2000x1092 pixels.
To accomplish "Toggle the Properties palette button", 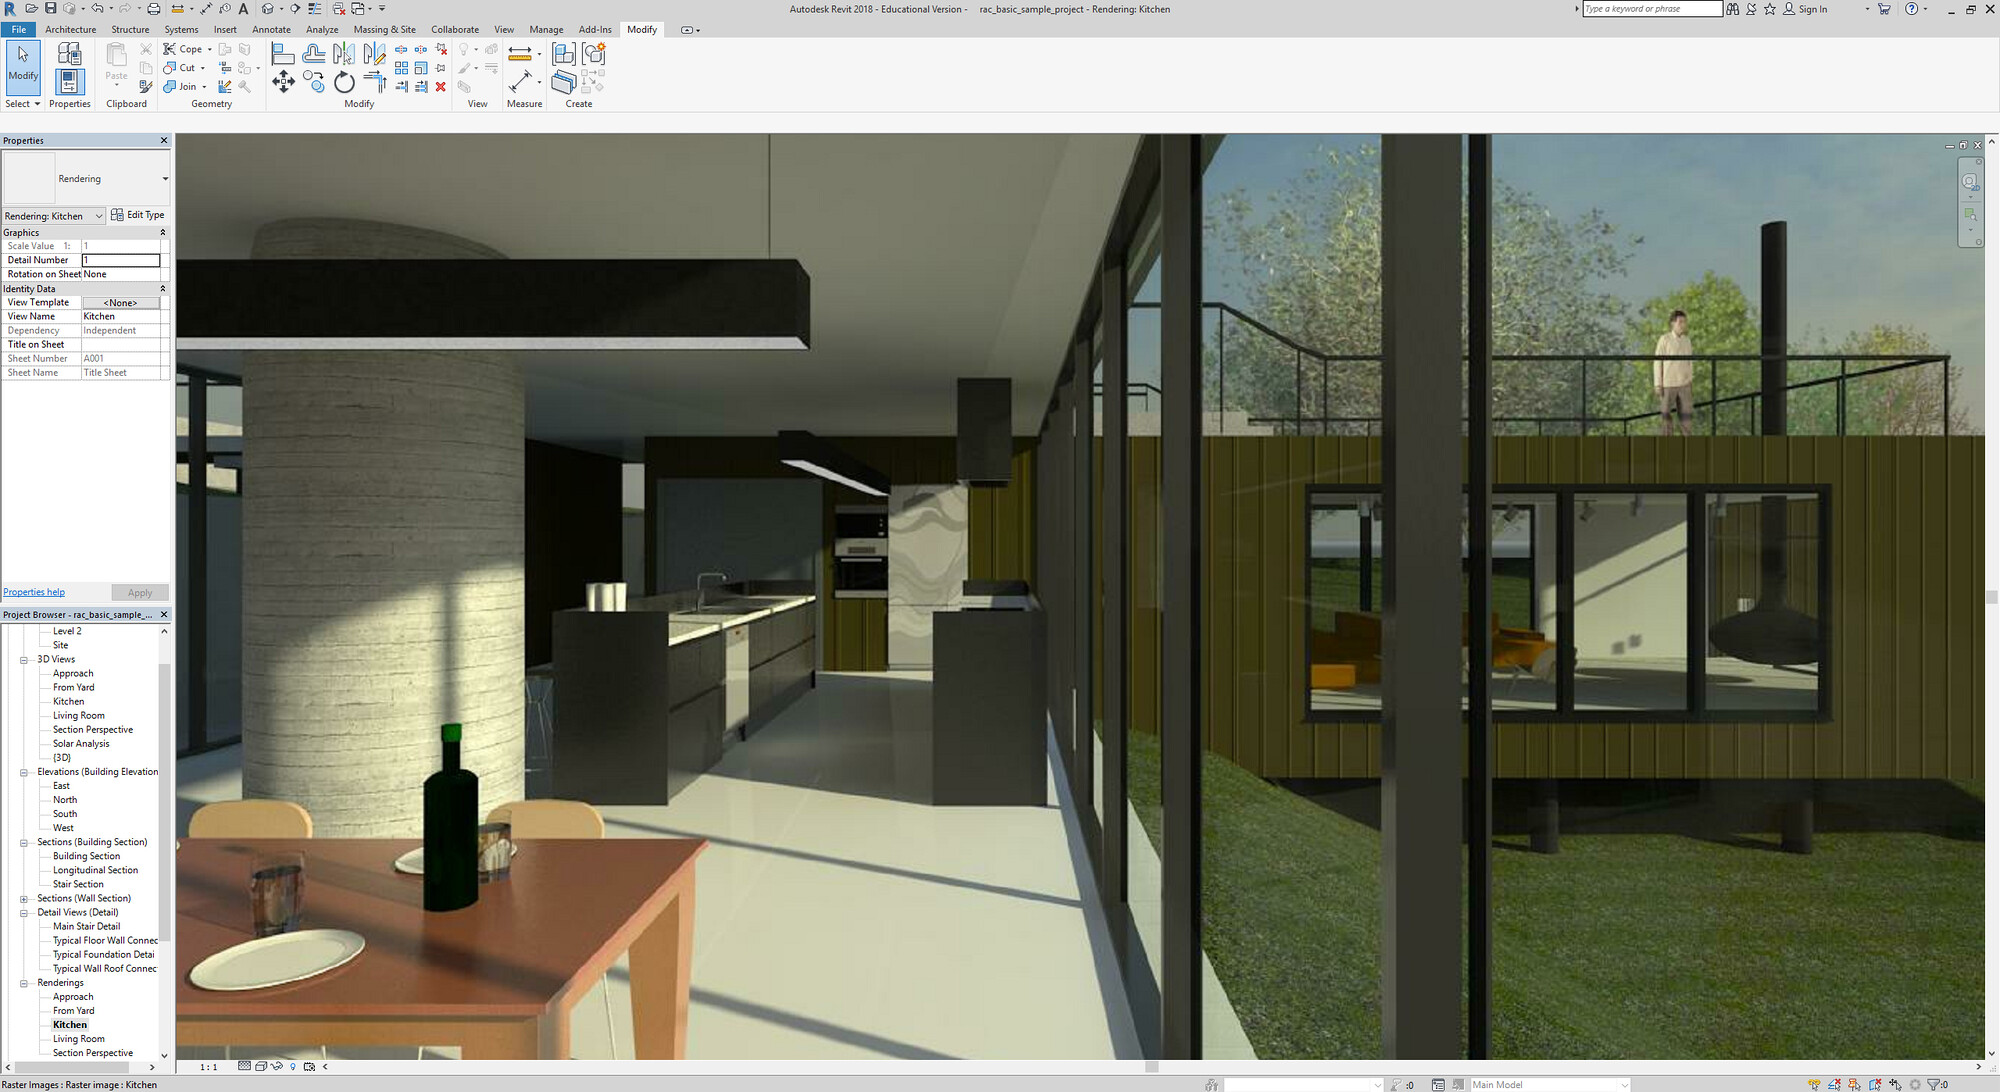I will point(69,82).
